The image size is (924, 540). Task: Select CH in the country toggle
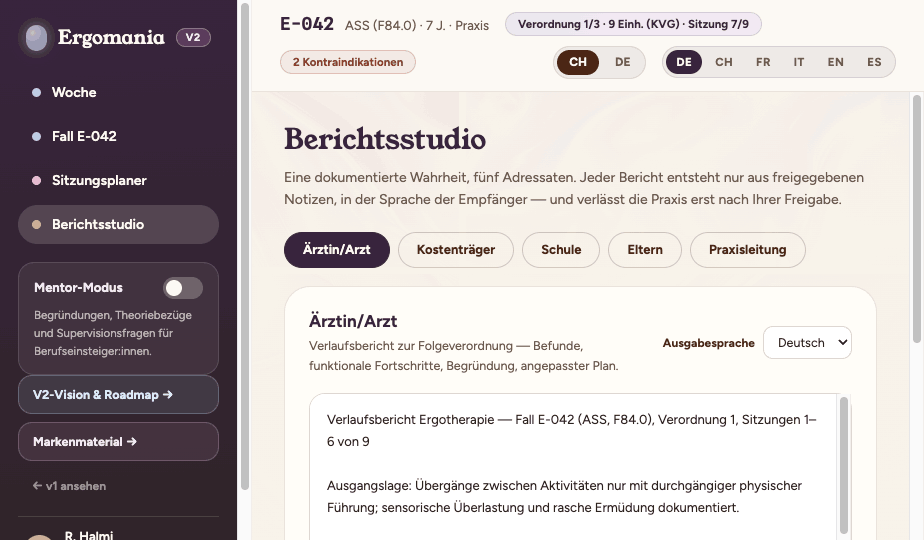(578, 62)
